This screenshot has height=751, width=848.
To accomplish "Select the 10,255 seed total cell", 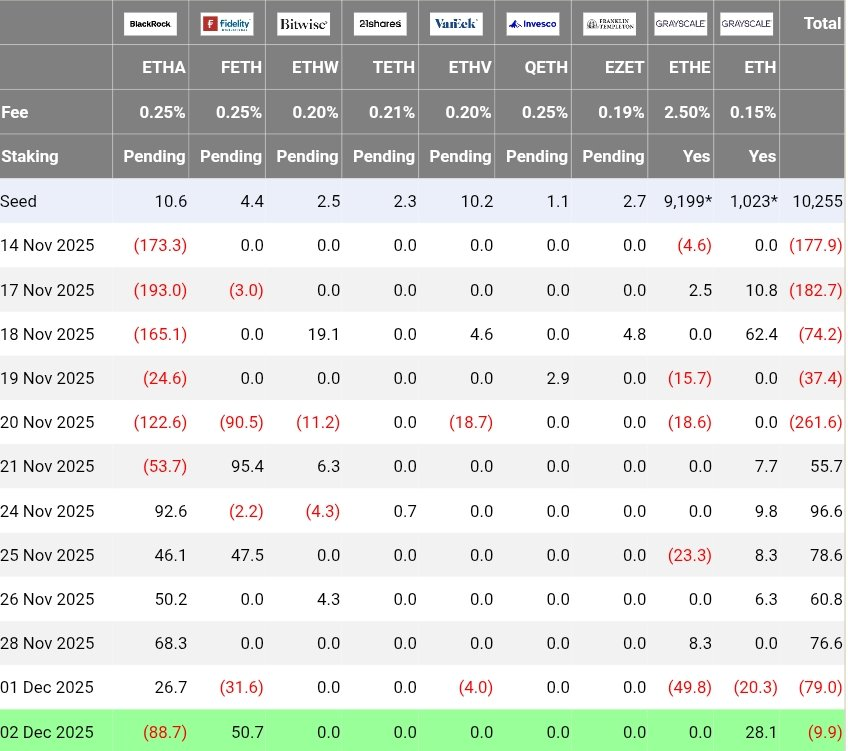I will (817, 201).
